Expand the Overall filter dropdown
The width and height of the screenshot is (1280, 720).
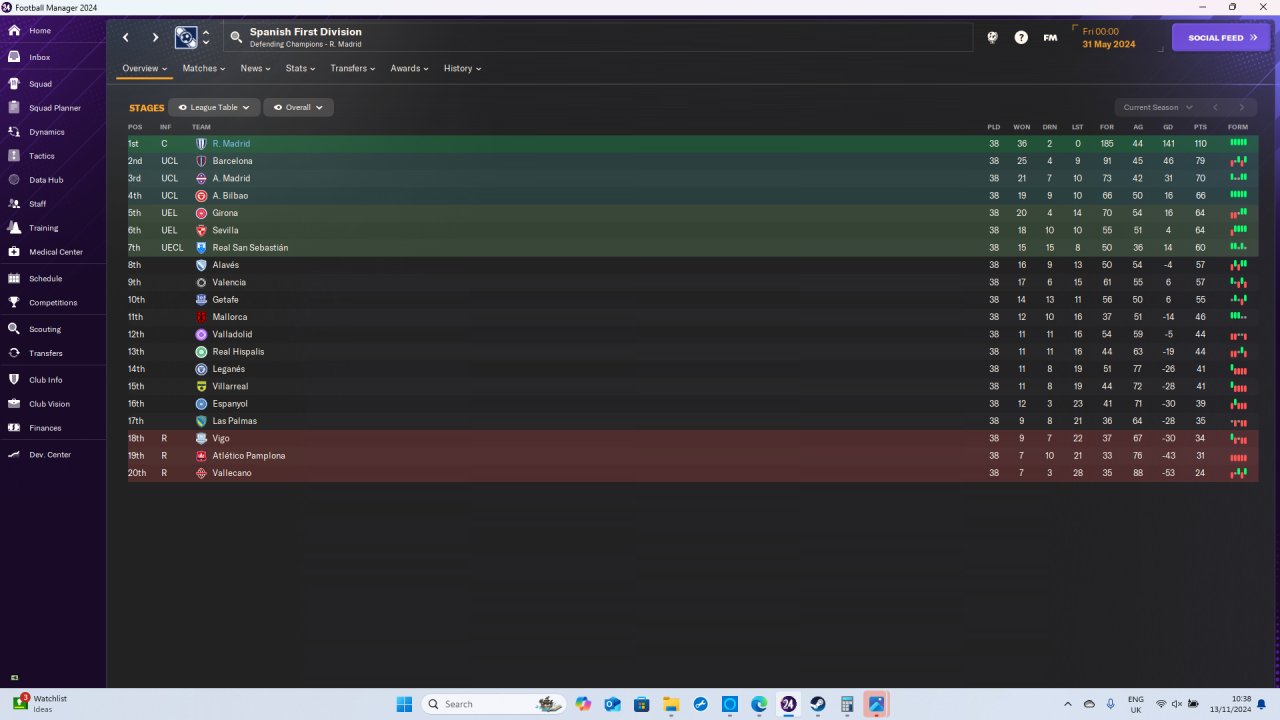(x=298, y=107)
